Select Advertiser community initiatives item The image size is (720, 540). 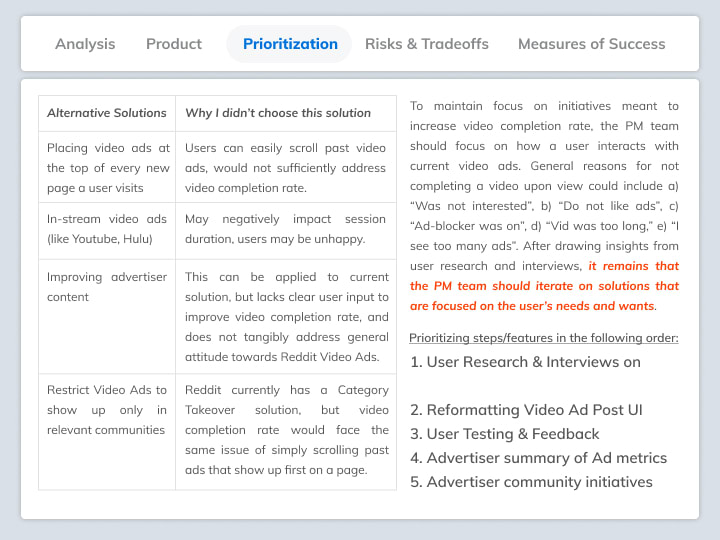531,482
